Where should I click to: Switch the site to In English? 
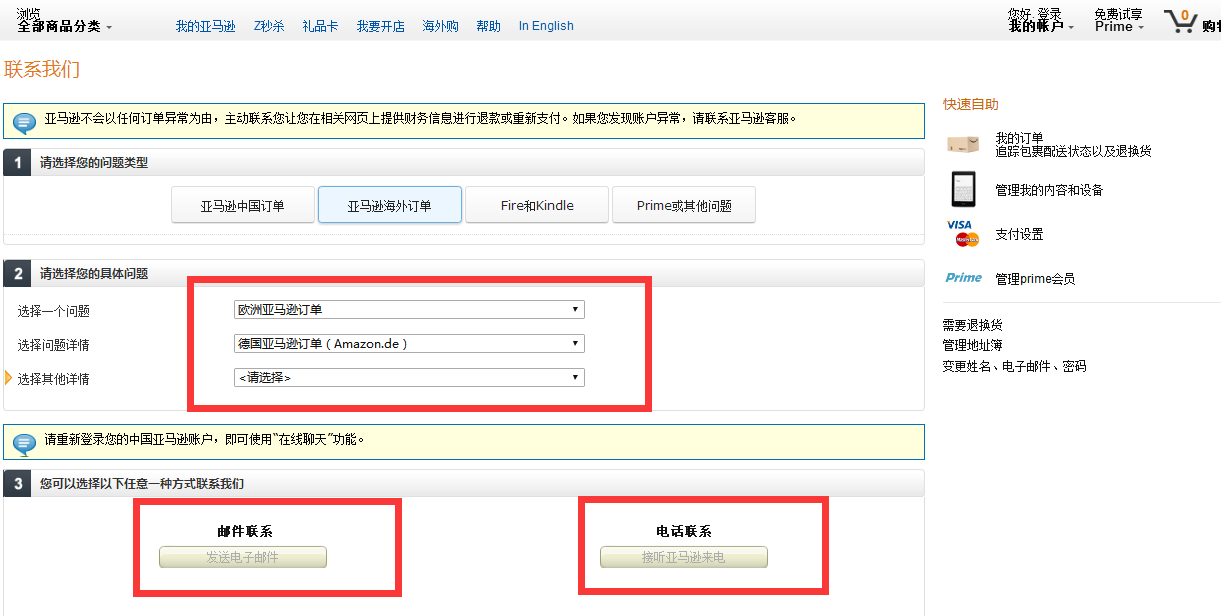pos(546,27)
